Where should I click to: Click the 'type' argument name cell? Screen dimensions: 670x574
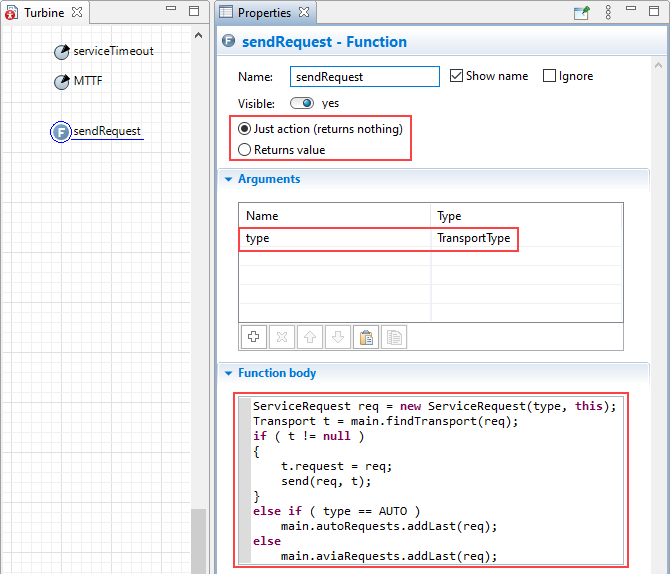tap(335, 238)
